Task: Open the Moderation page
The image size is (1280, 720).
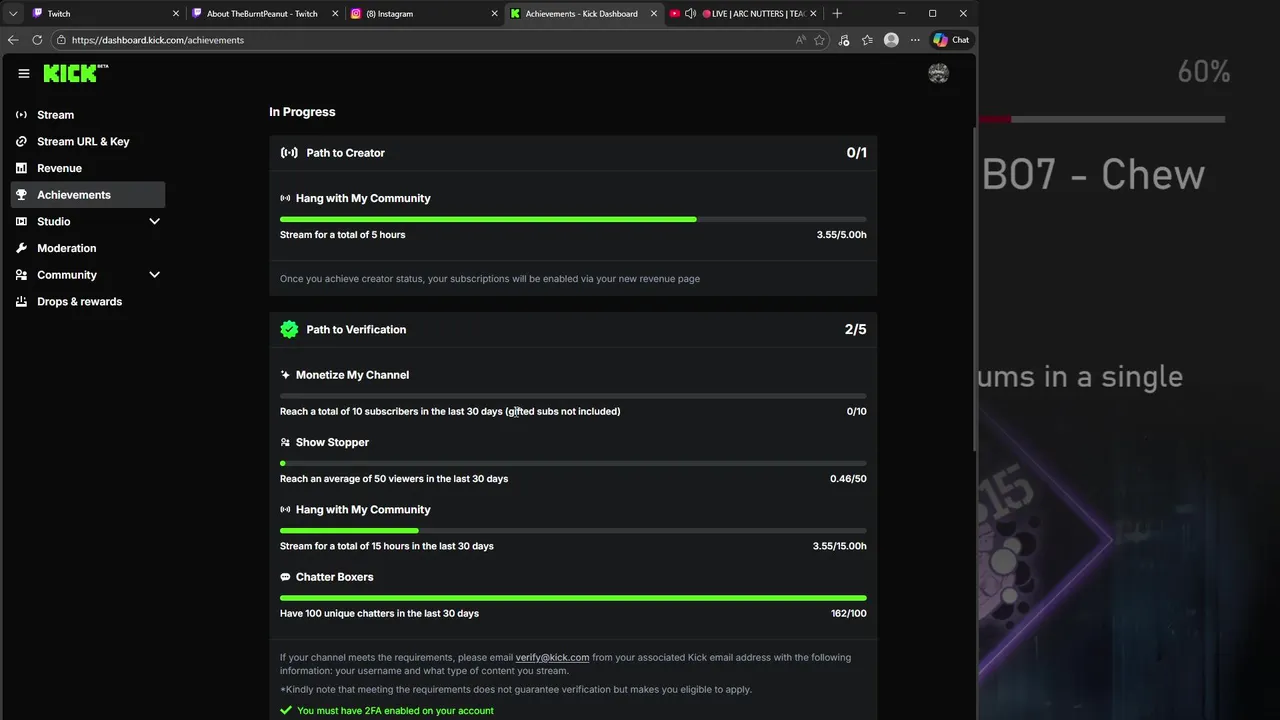Action: [x=88, y=248]
